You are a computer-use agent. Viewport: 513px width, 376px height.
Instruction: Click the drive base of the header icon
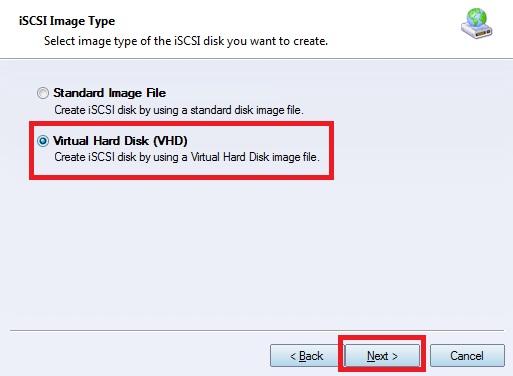point(477,32)
